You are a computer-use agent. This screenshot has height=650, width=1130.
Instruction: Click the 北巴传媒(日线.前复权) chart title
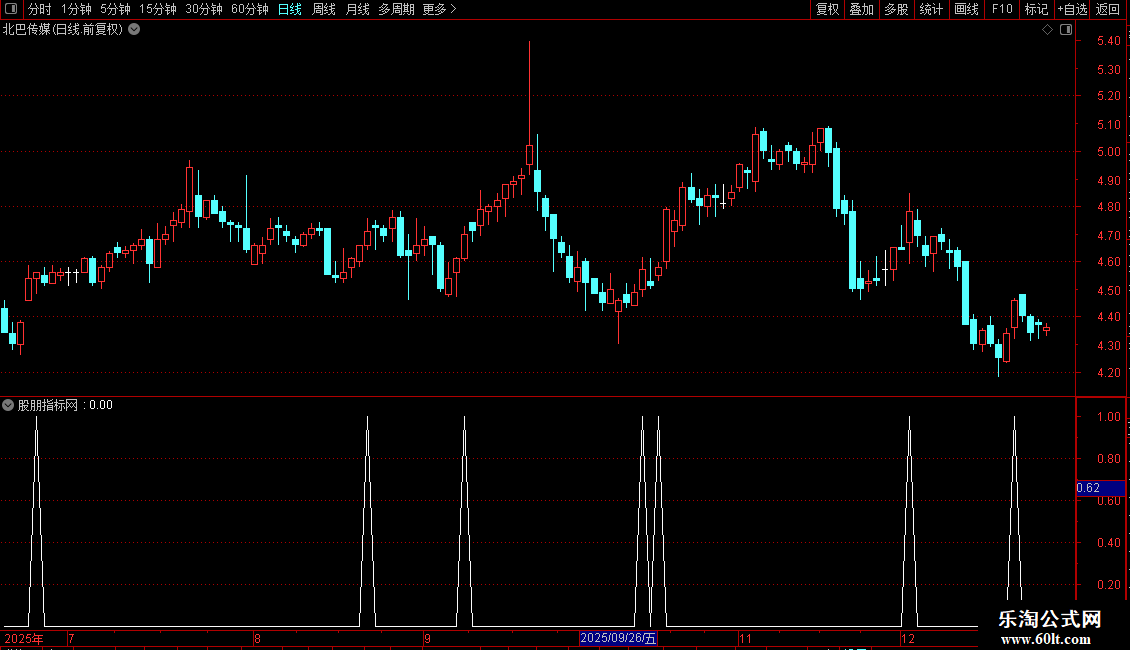tap(63, 30)
